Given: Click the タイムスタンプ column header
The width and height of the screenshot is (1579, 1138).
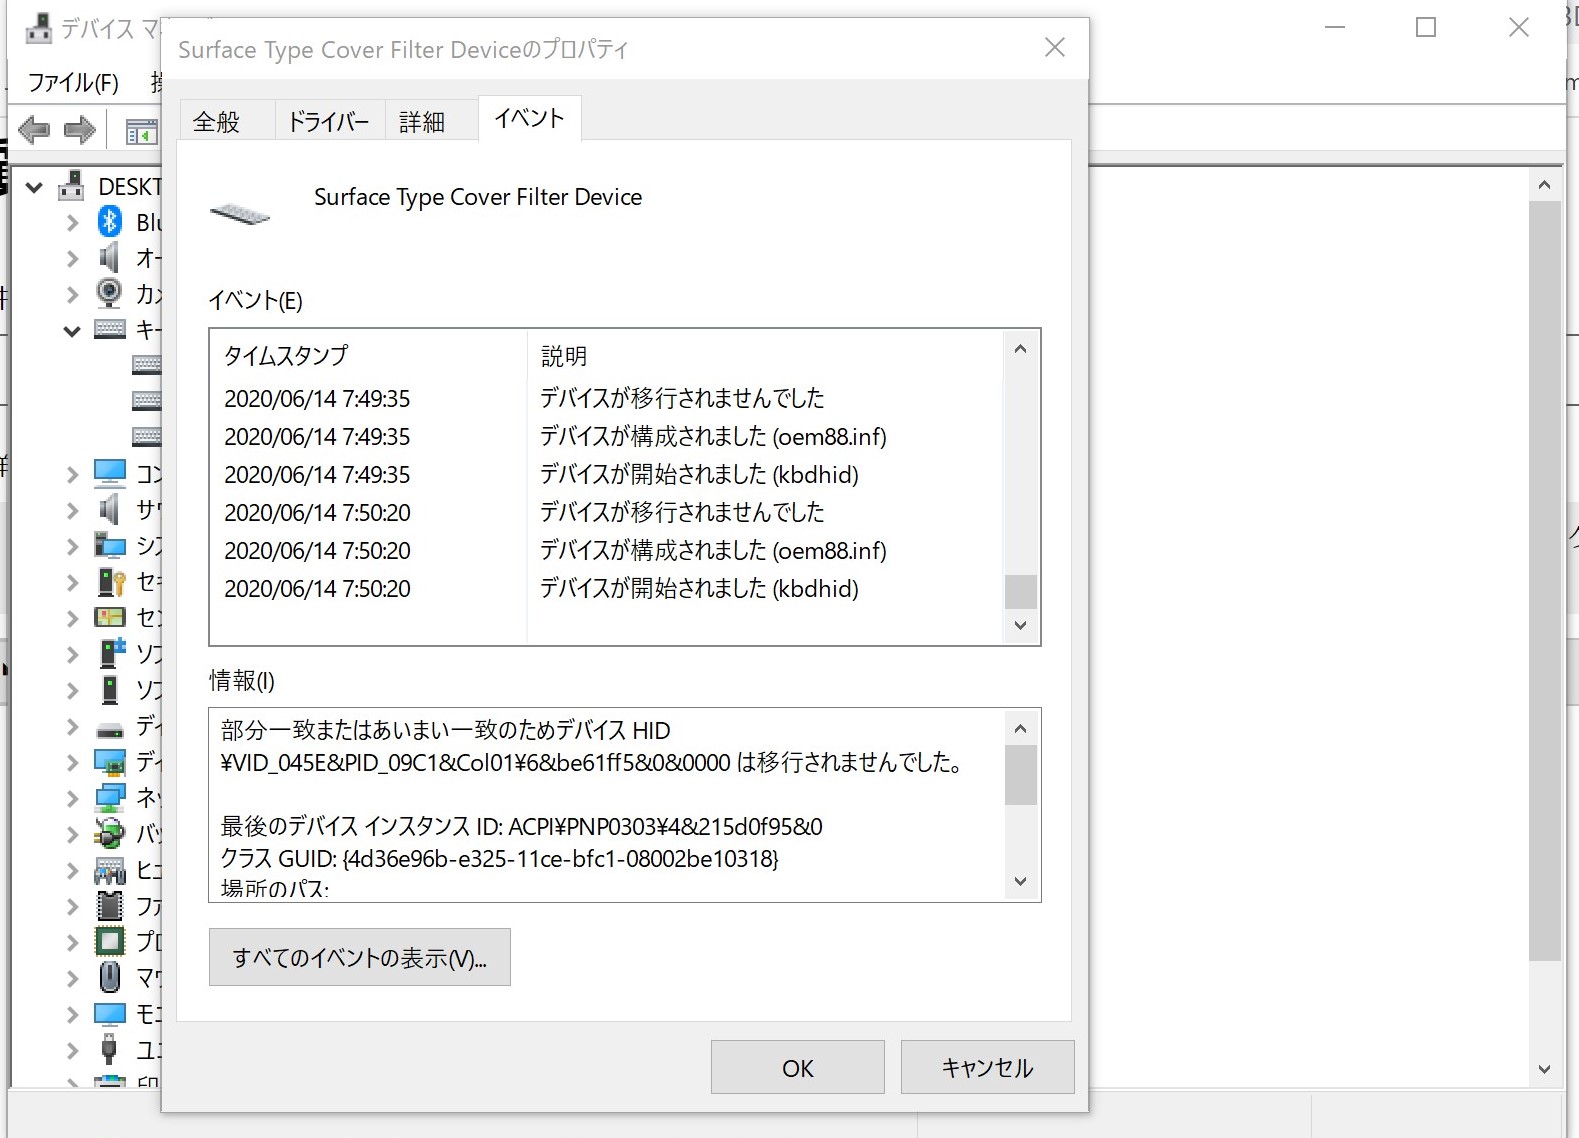Looking at the screenshot, I should point(369,355).
